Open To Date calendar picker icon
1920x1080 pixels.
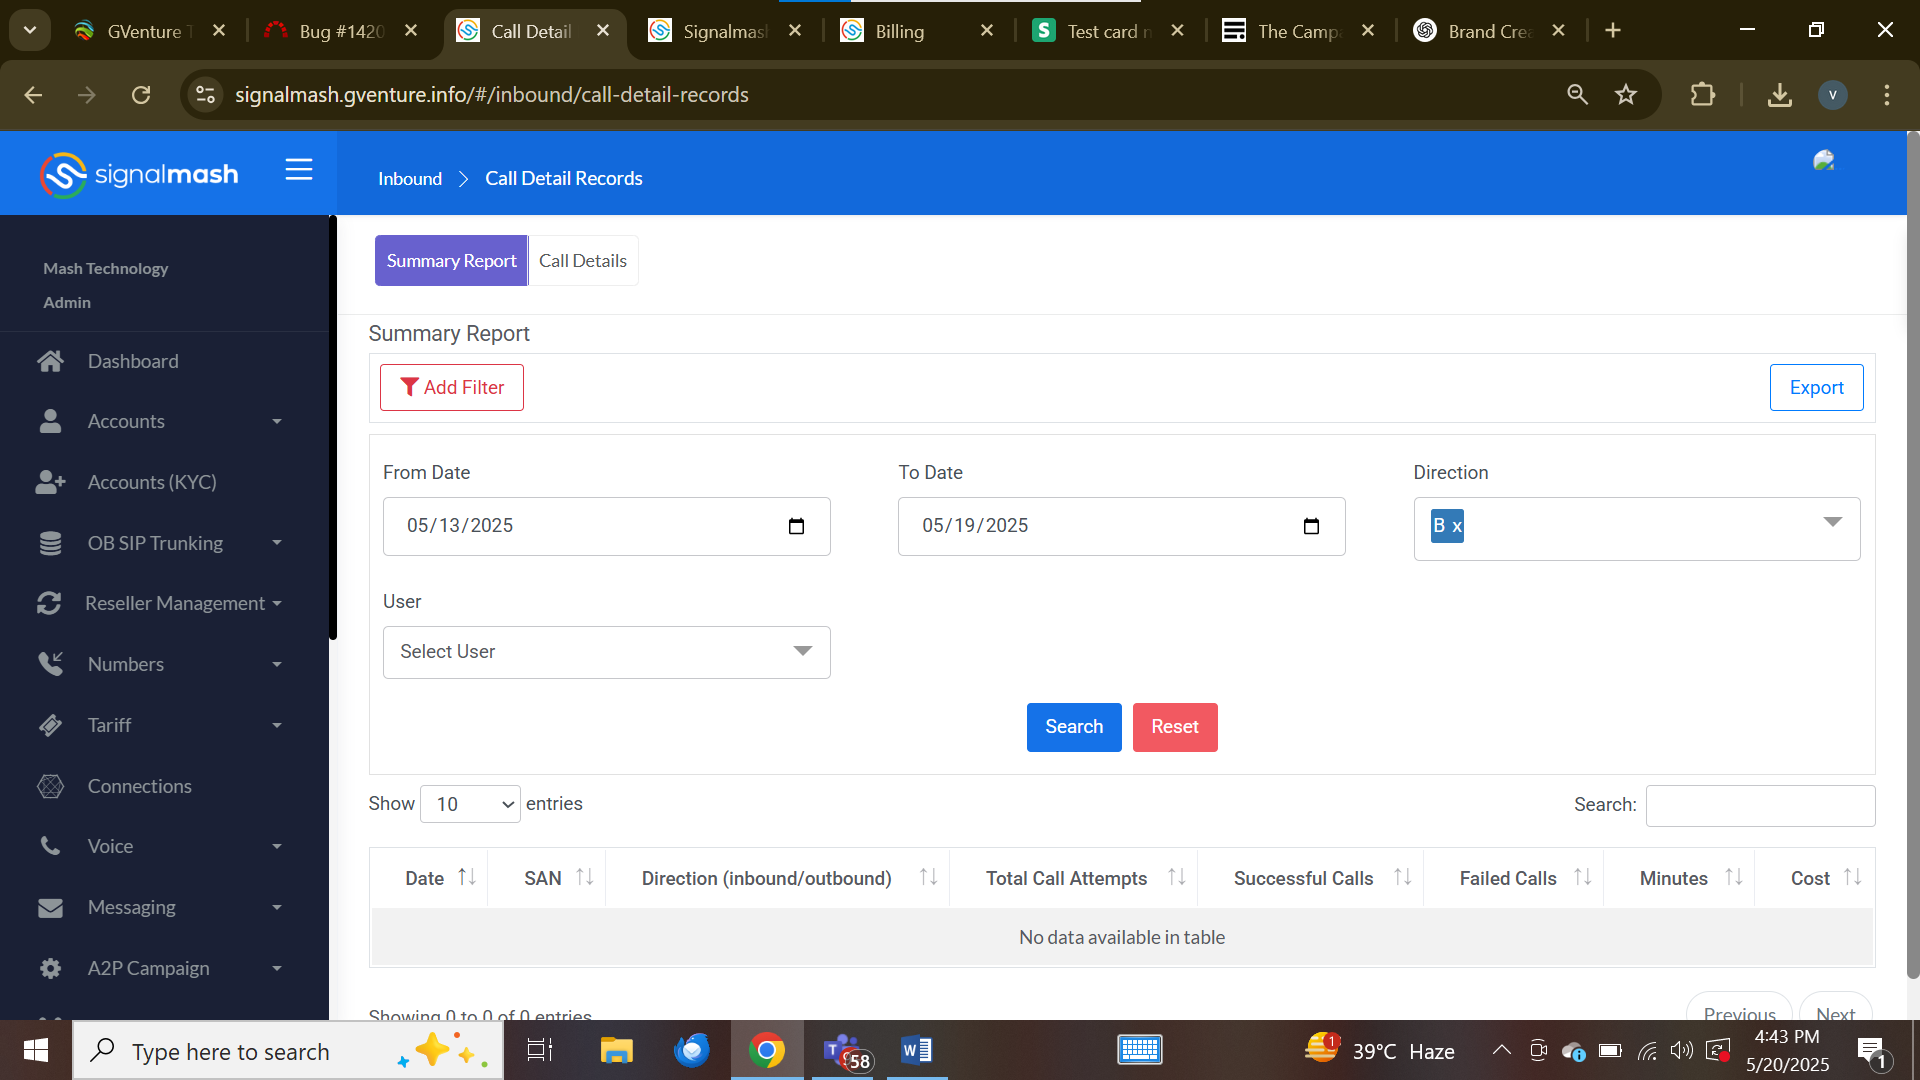1311,526
